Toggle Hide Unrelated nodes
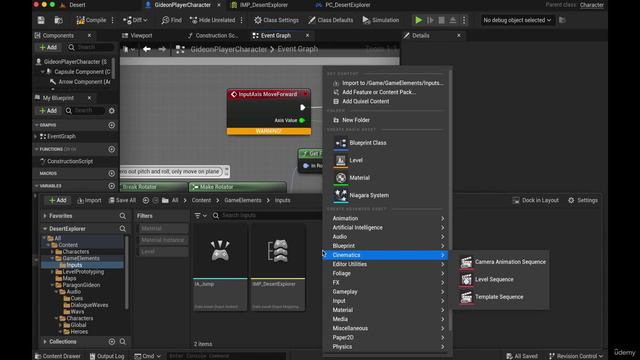The width and height of the screenshot is (640, 360). (212, 20)
